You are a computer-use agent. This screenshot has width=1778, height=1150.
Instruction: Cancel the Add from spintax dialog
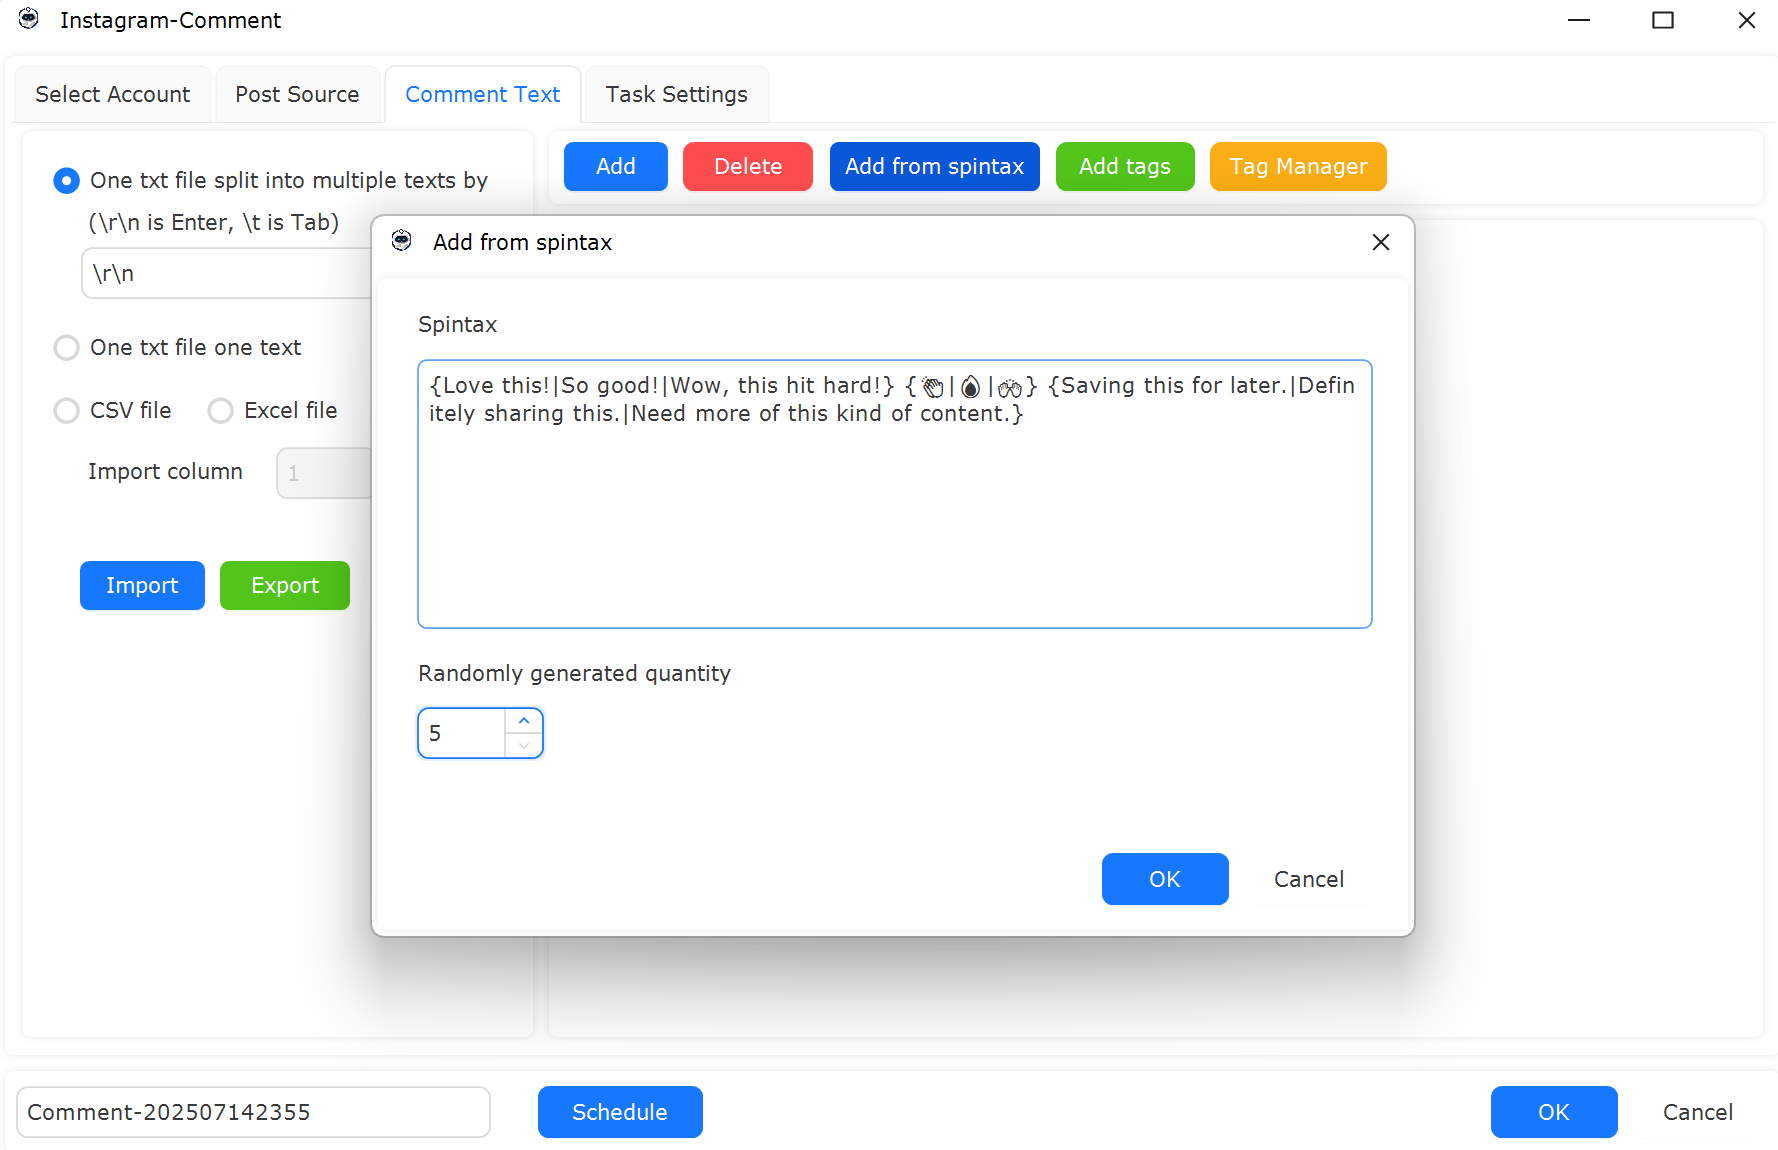[x=1309, y=879]
